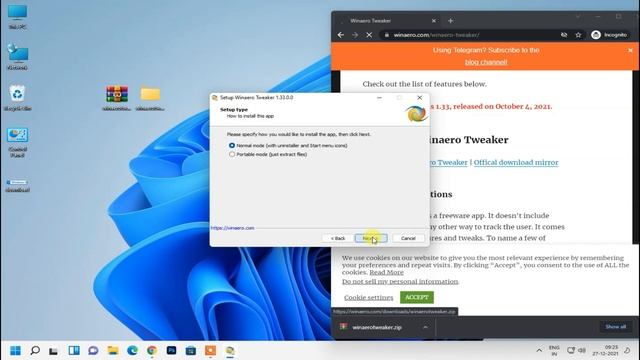Click the Next button in setup
Image resolution: width=640 pixels, height=360 pixels.
371,238
